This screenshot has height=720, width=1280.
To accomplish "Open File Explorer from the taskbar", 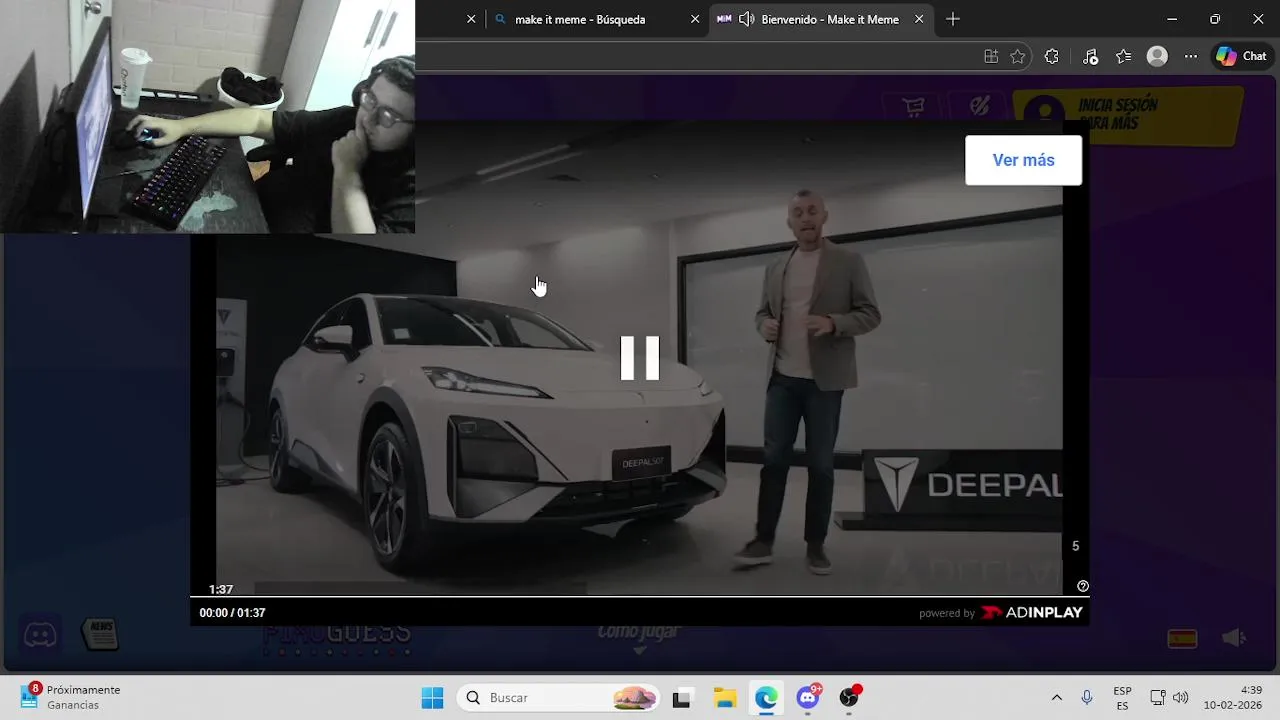I will pyautogui.click(x=724, y=698).
